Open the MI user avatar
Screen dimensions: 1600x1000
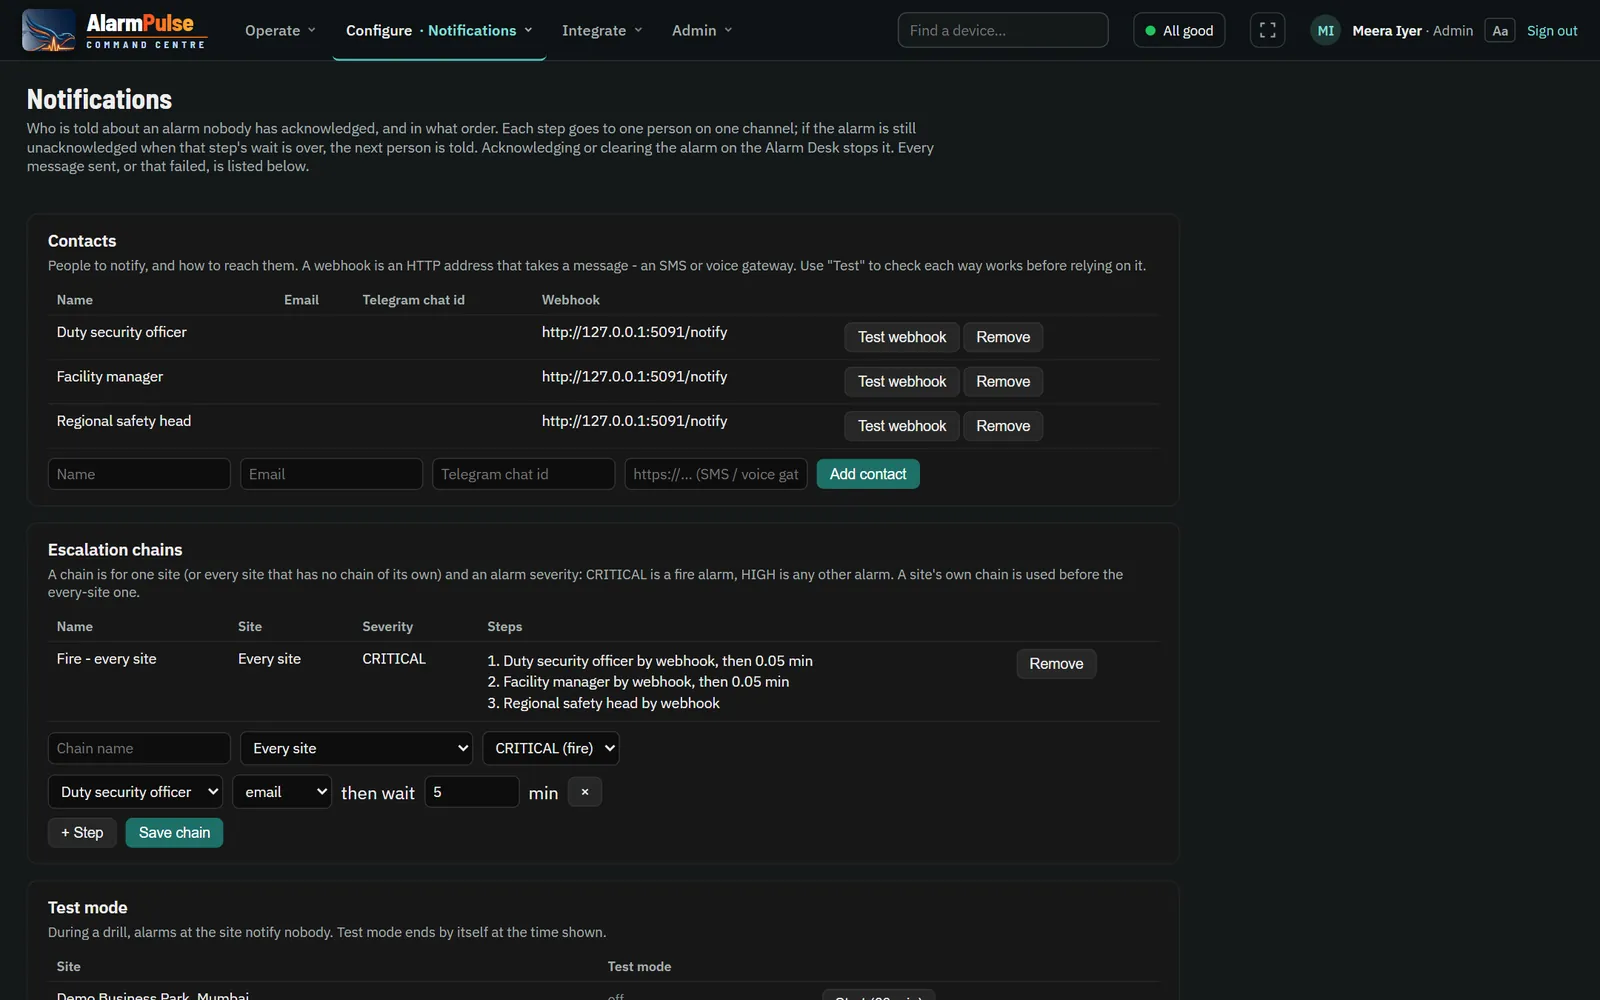coord(1325,30)
